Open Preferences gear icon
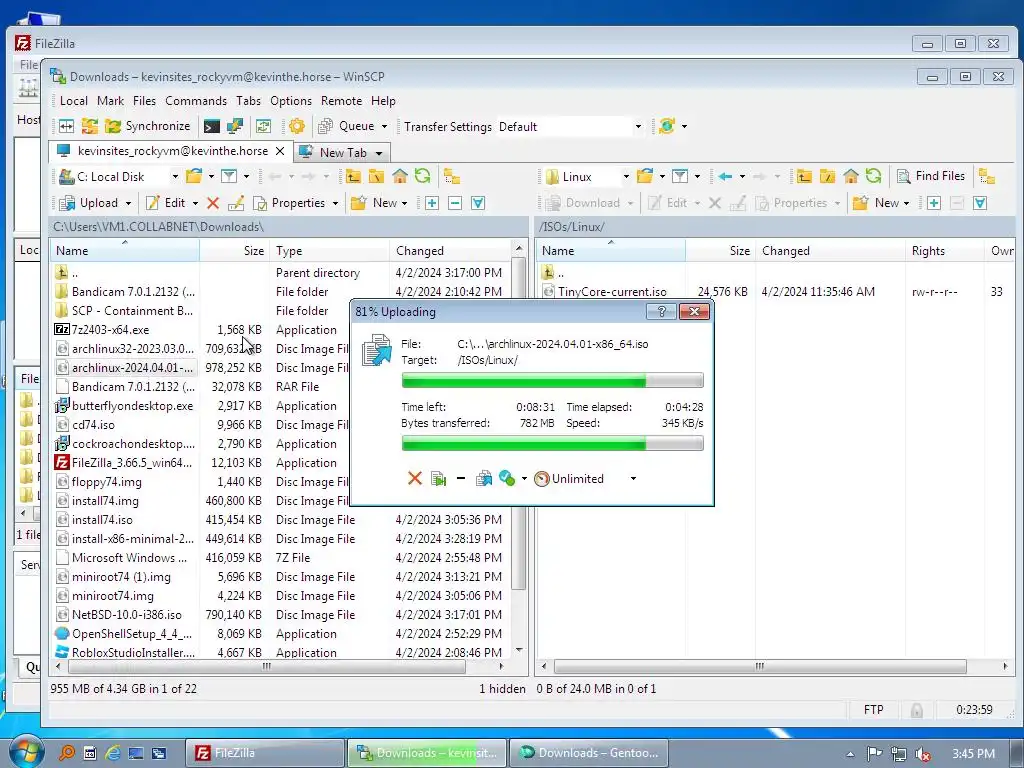The height and width of the screenshot is (768, 1024). tap(296, 126)
